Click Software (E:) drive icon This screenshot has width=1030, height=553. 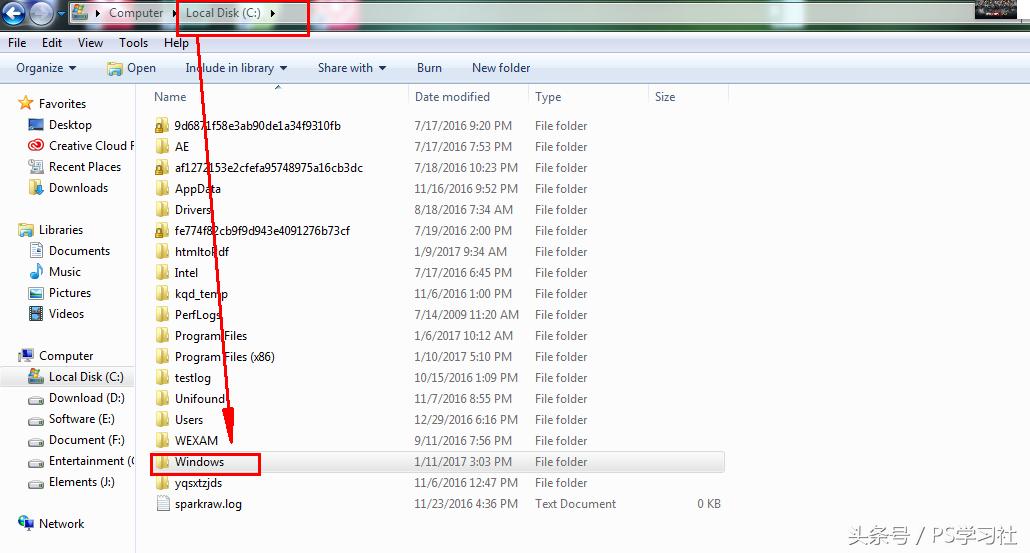pyautogui.click(x=35, y=420)
